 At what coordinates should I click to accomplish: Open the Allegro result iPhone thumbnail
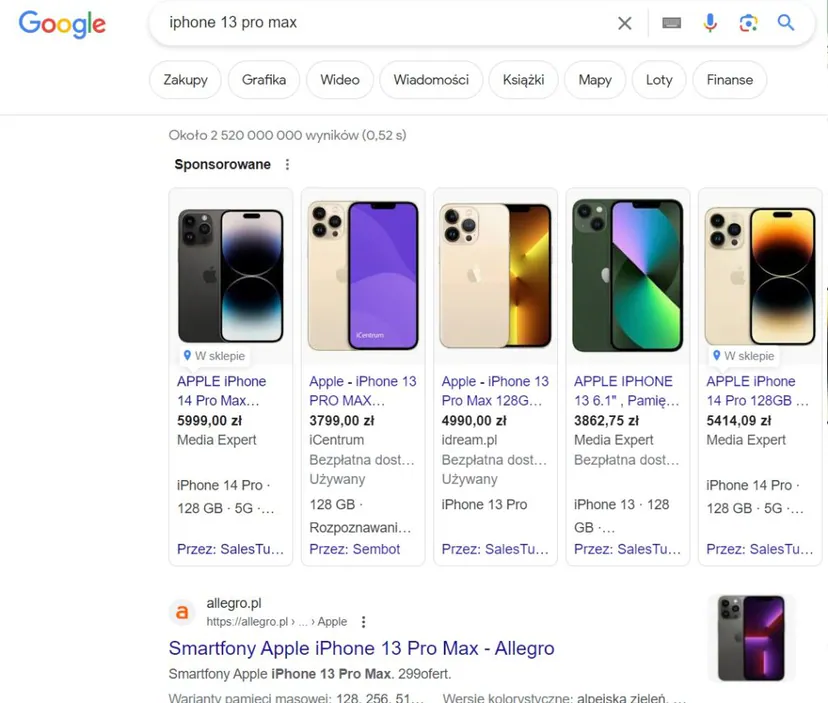(x=751, y=638)
